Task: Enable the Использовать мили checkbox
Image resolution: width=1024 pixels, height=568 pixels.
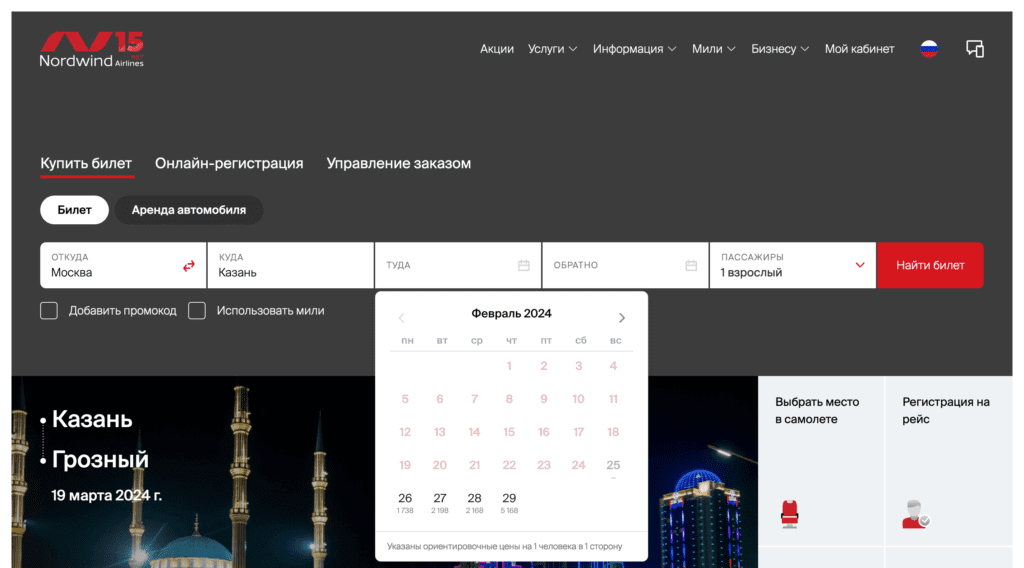Action: point(197,311)
